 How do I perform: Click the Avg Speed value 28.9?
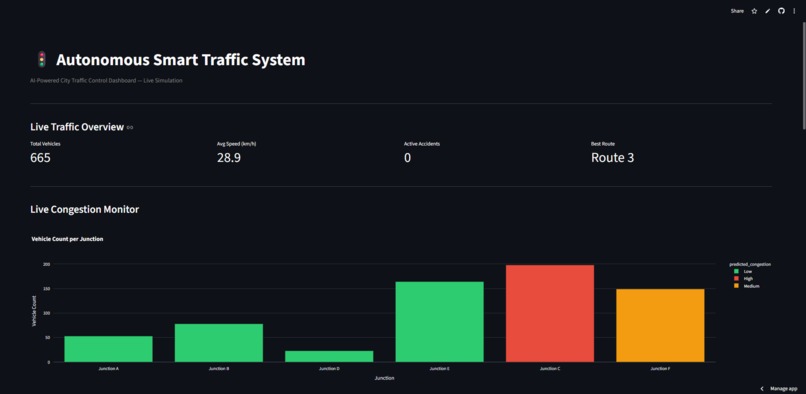point(229,158)
